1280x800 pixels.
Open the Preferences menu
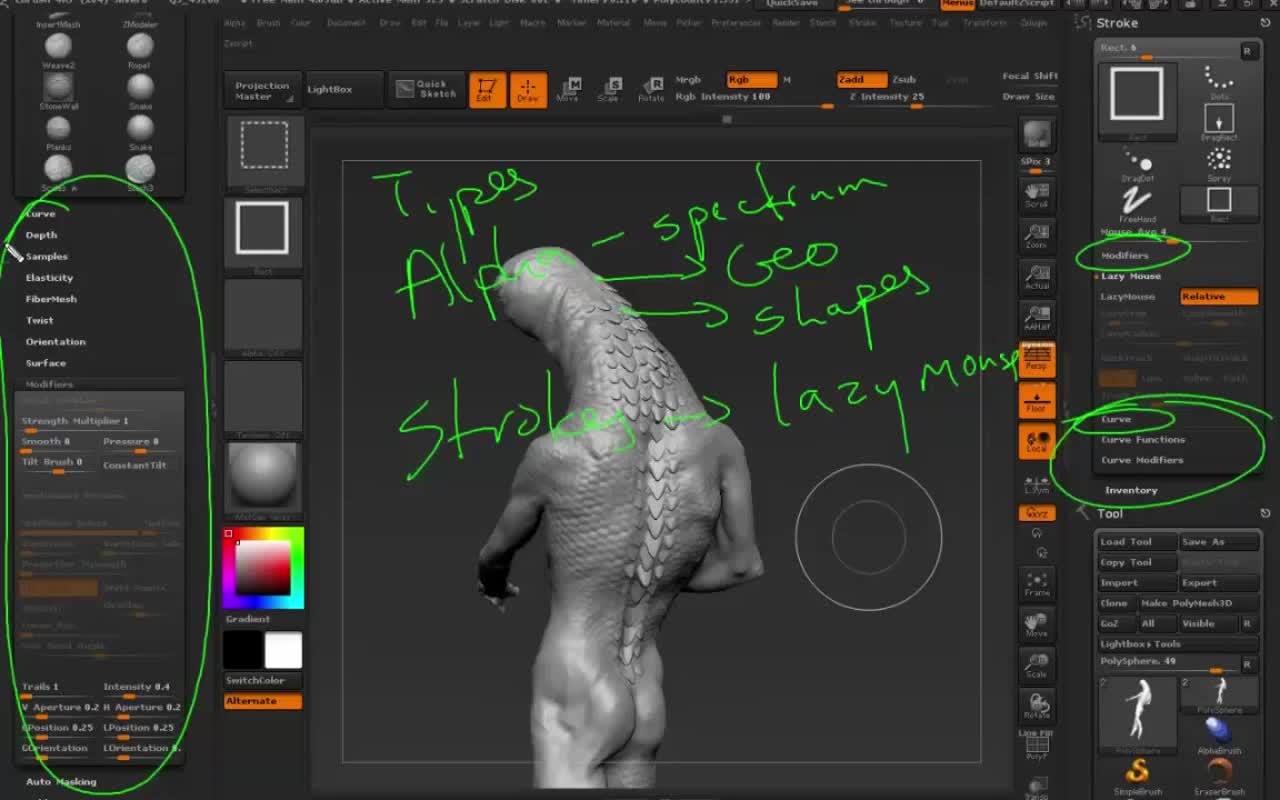[x=736, y=22]
